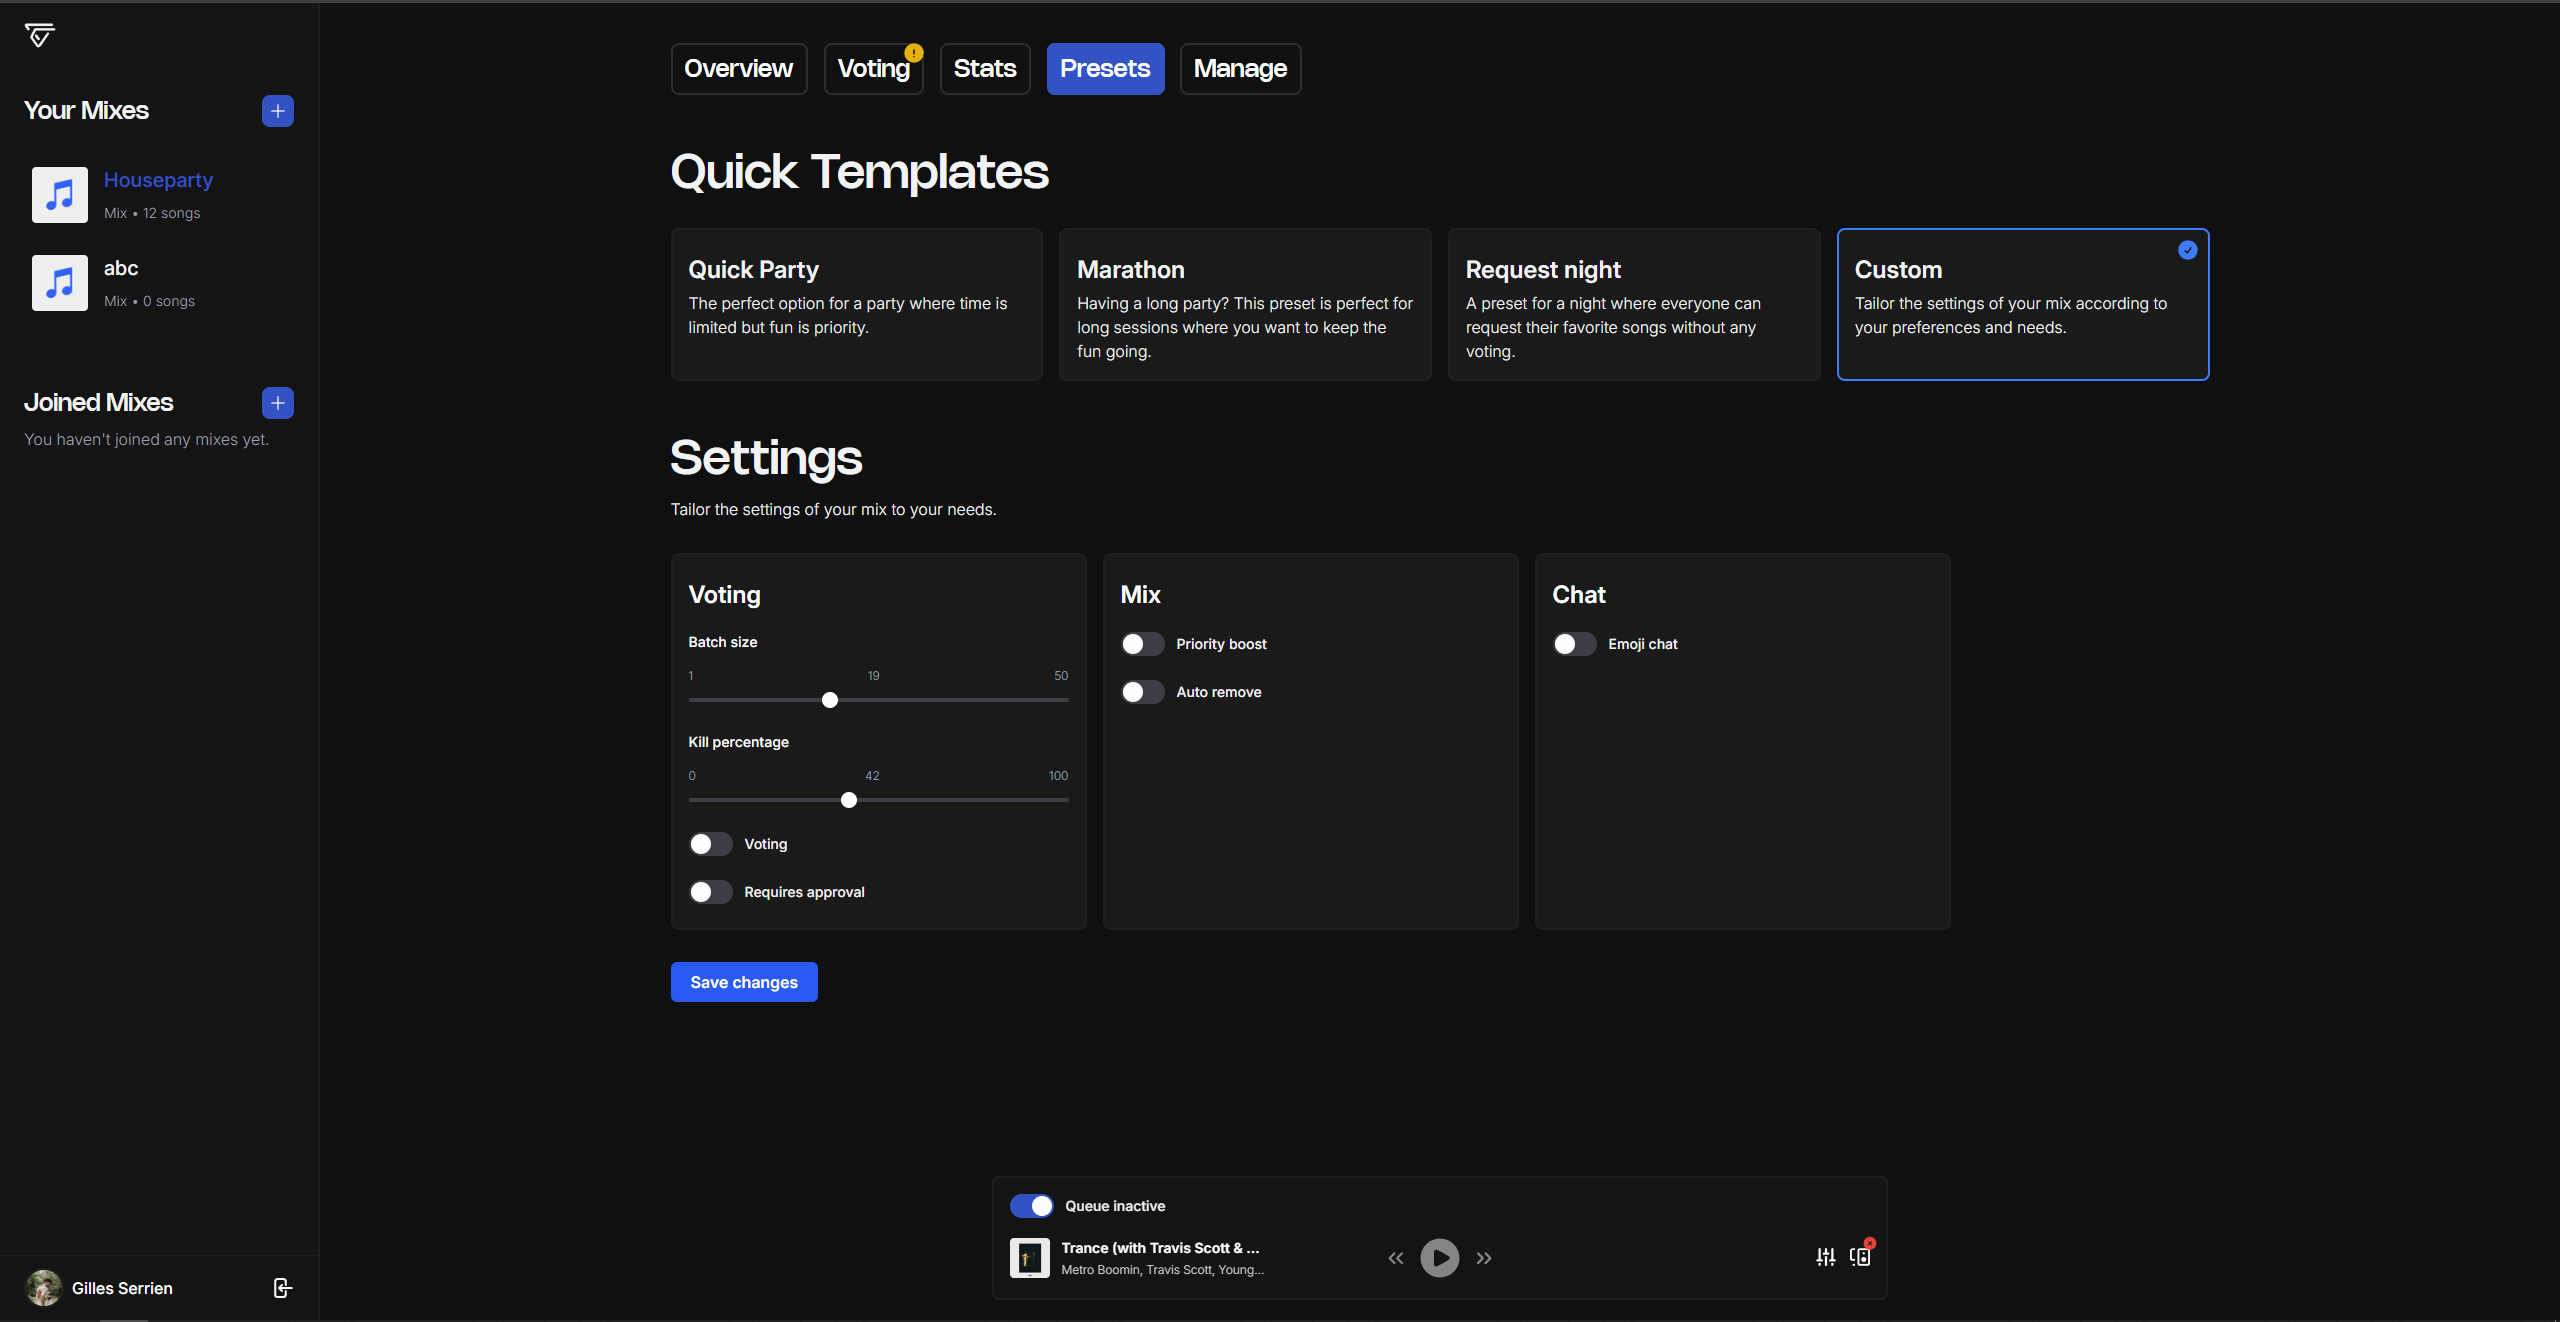
Task: Go to the Manage tab
Action: pyautogui.click(x=1240, y=69)
